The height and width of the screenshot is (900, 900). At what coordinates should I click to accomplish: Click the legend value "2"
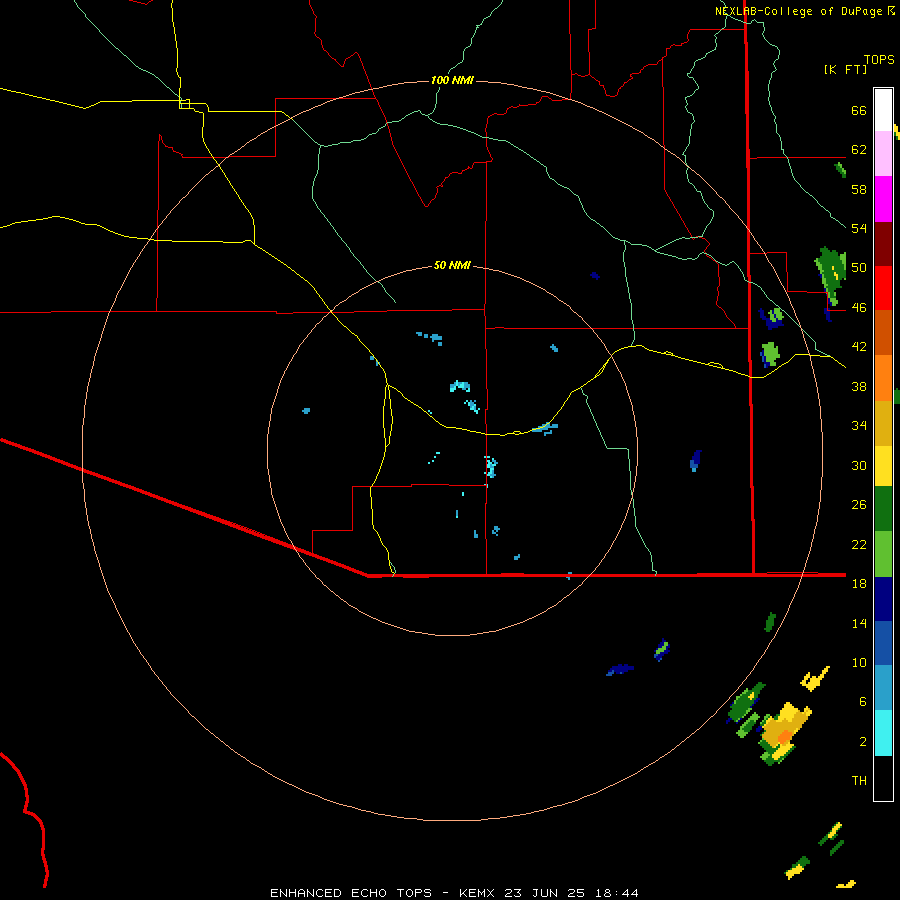tap(863, 742)
